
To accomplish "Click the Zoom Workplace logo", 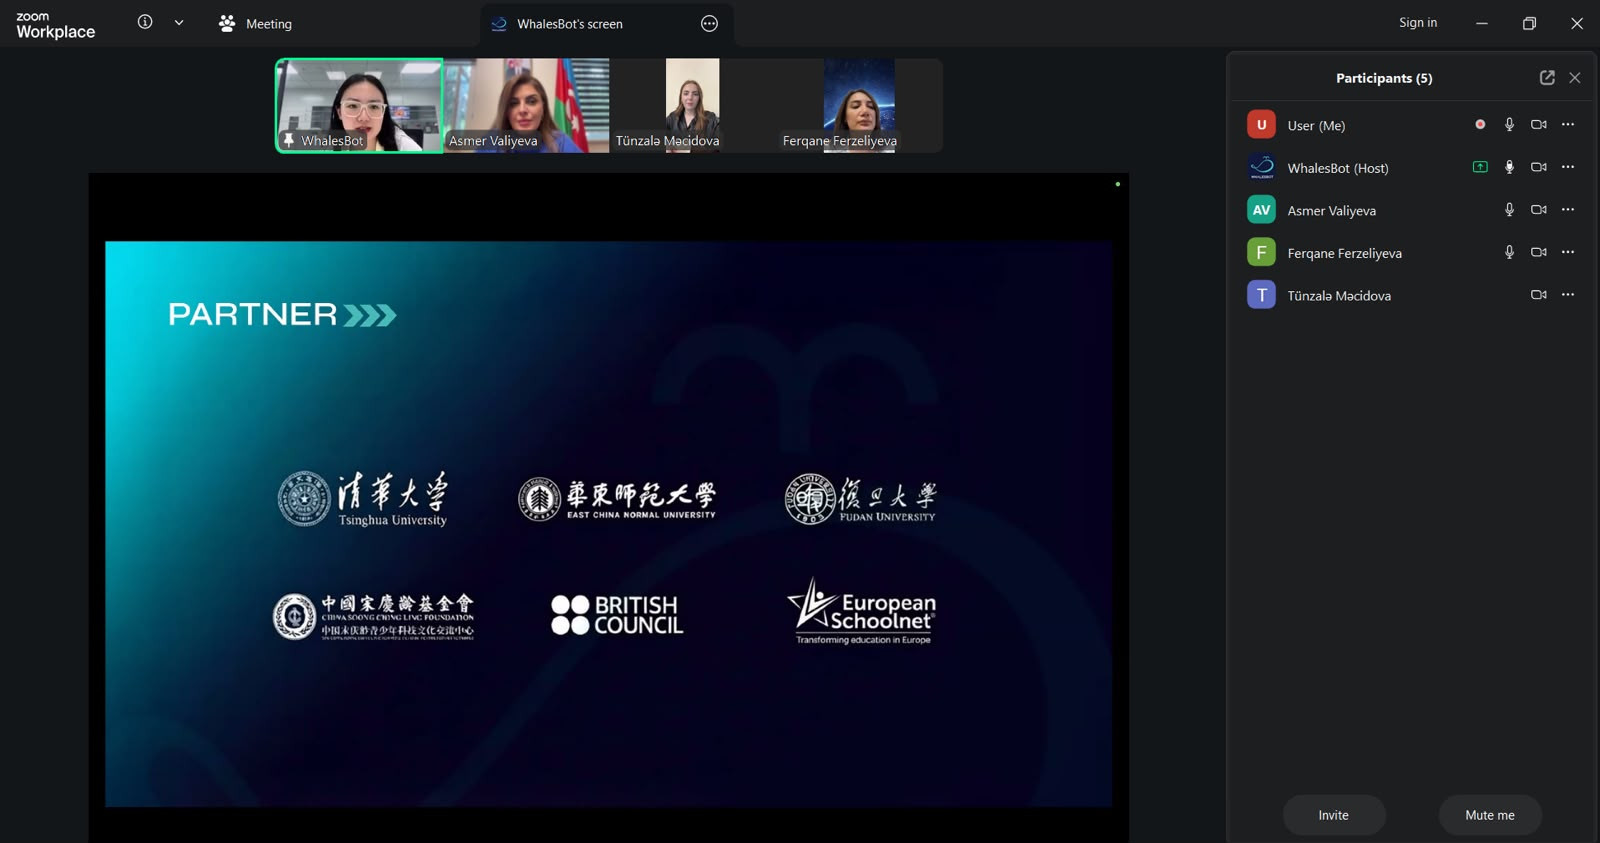I will [56, 25].
